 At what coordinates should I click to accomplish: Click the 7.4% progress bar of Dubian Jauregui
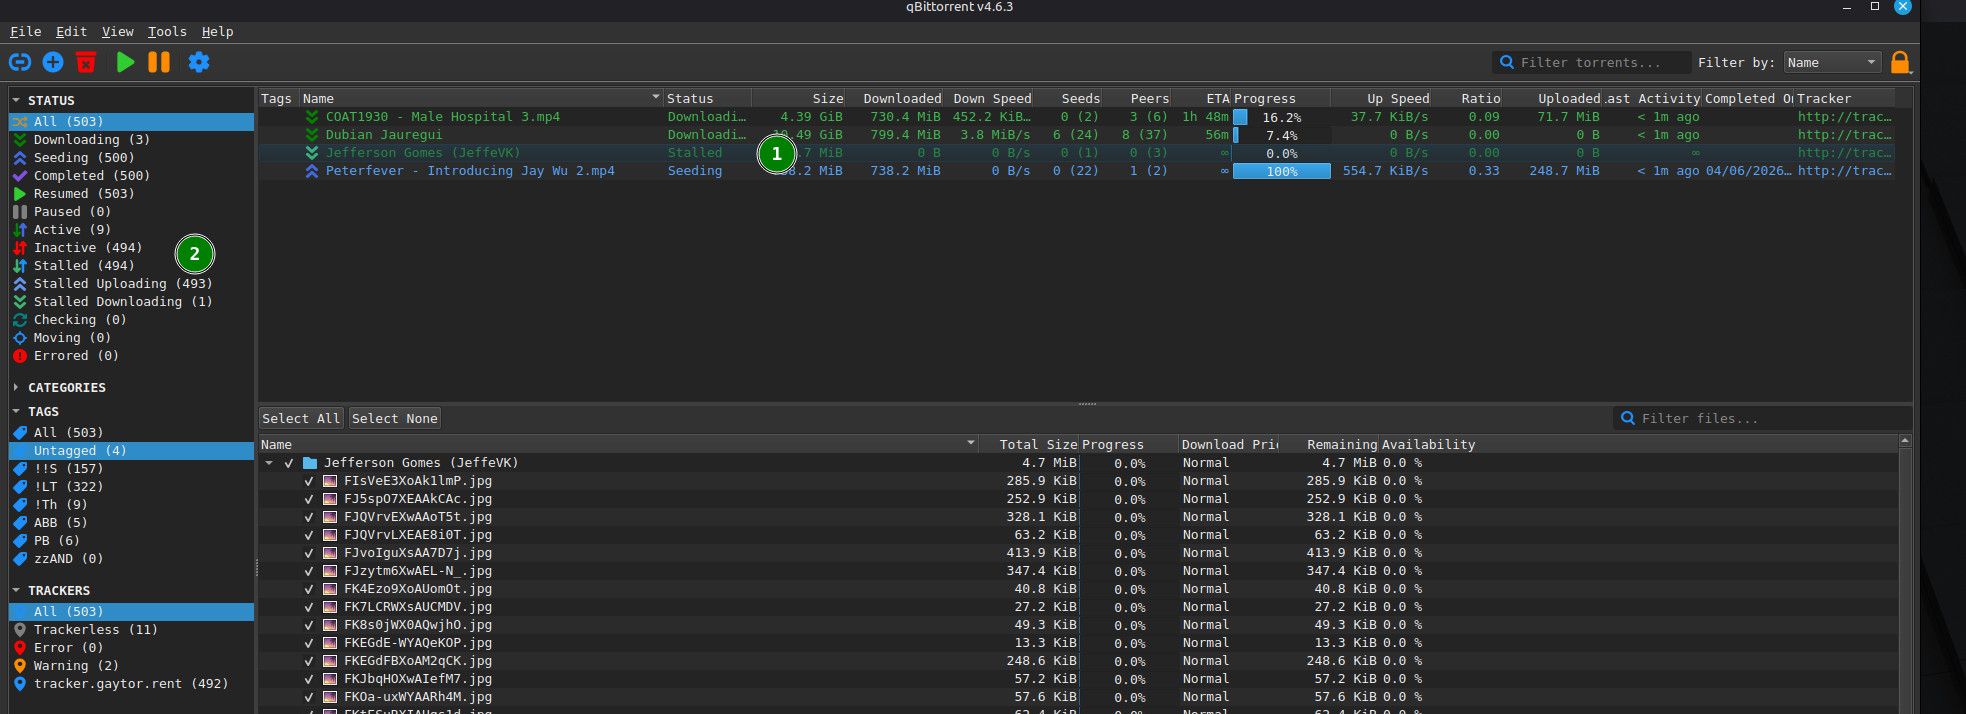pos(1281,135)
